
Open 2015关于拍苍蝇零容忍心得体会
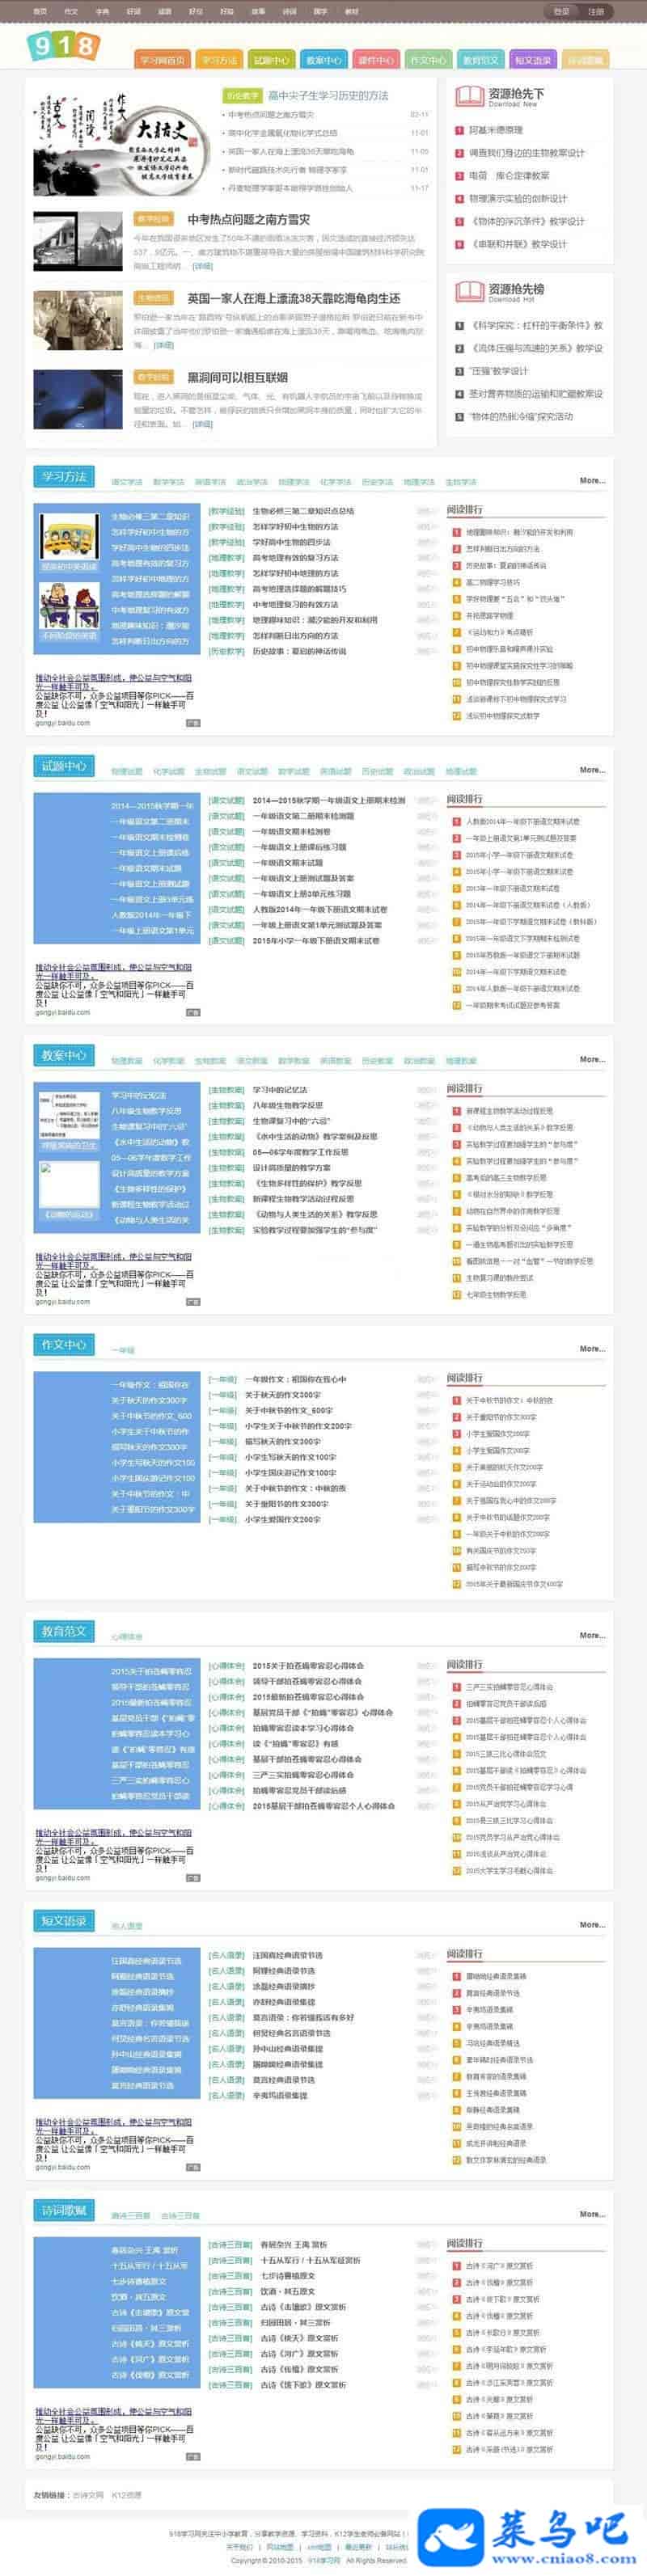tap(308, 1666)
